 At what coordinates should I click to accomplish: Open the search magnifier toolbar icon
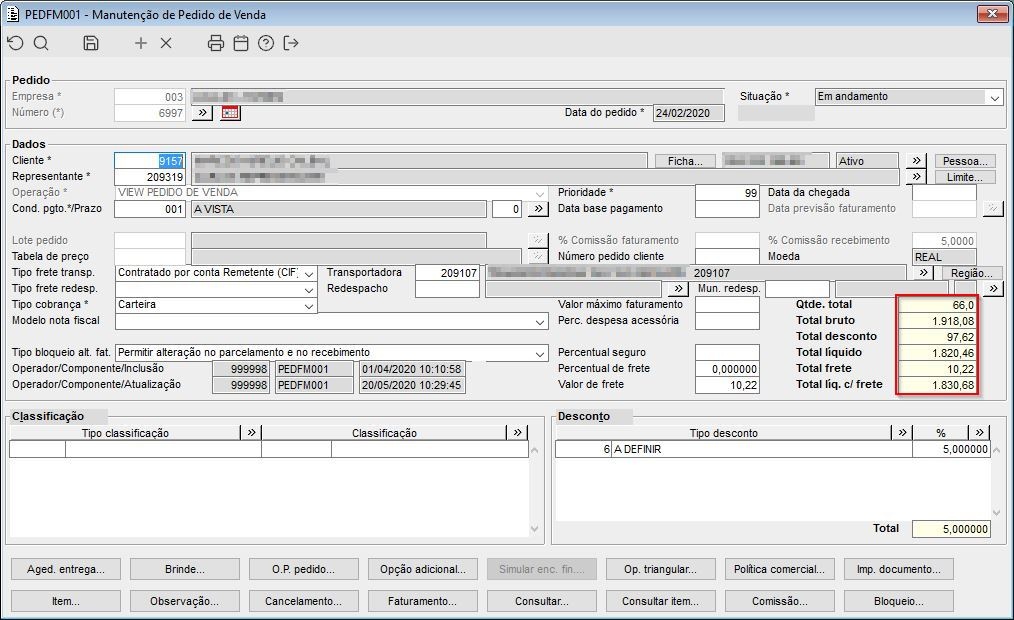tap(41, 43)
